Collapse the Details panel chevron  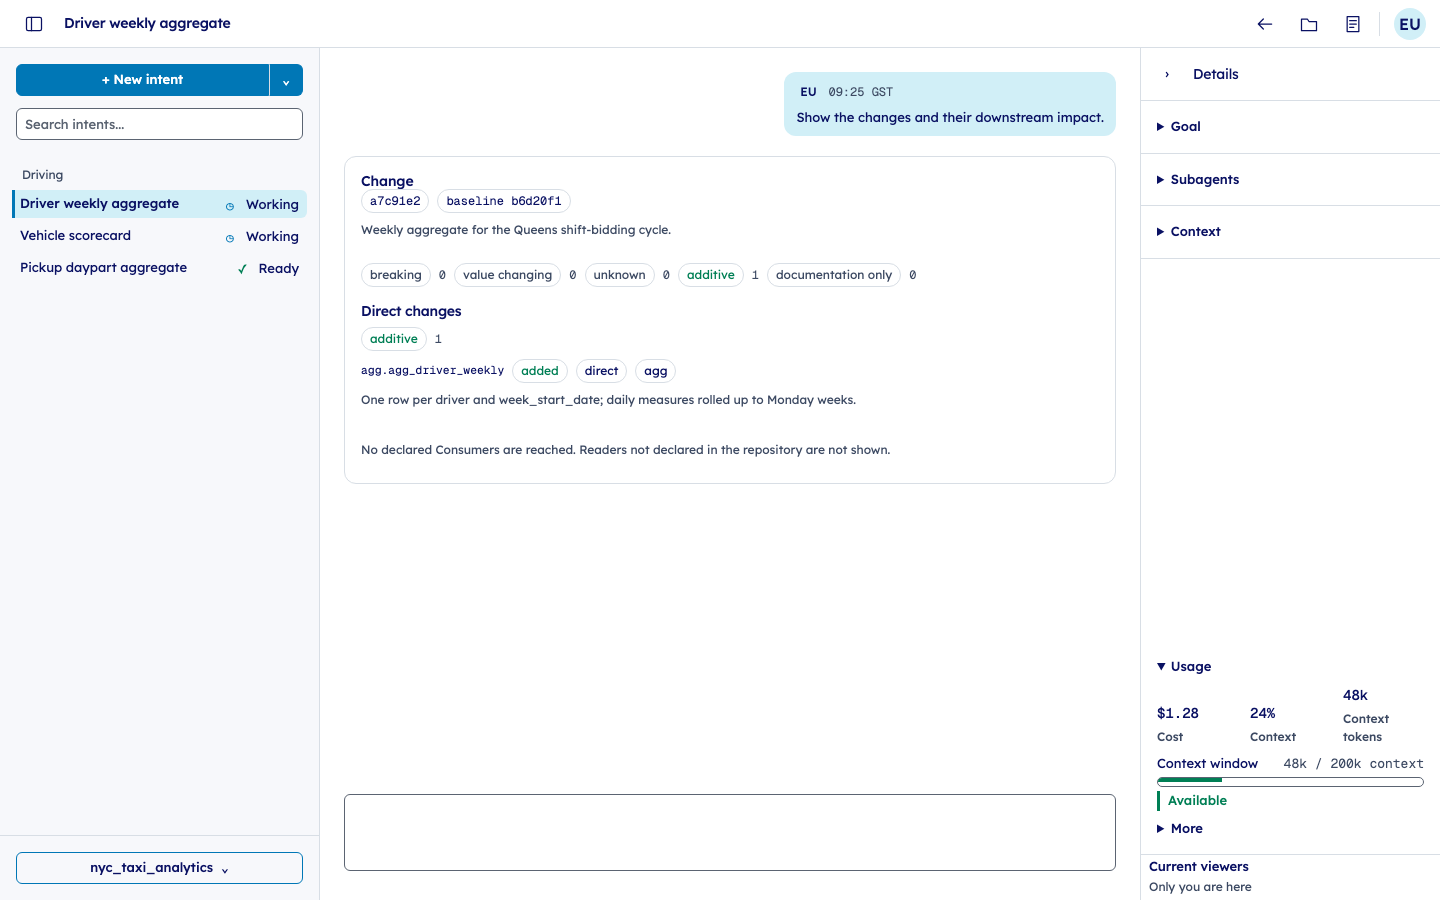(1167, 75)
